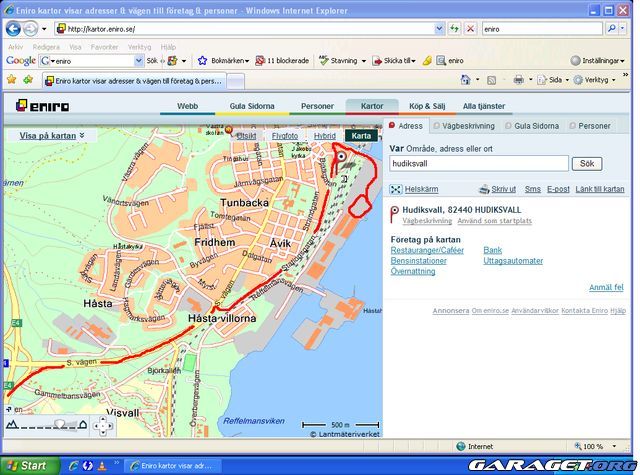Click the Hudiksvall location marker on map
The height and width of the screenshot is (475, 640).
click(341, 157)
